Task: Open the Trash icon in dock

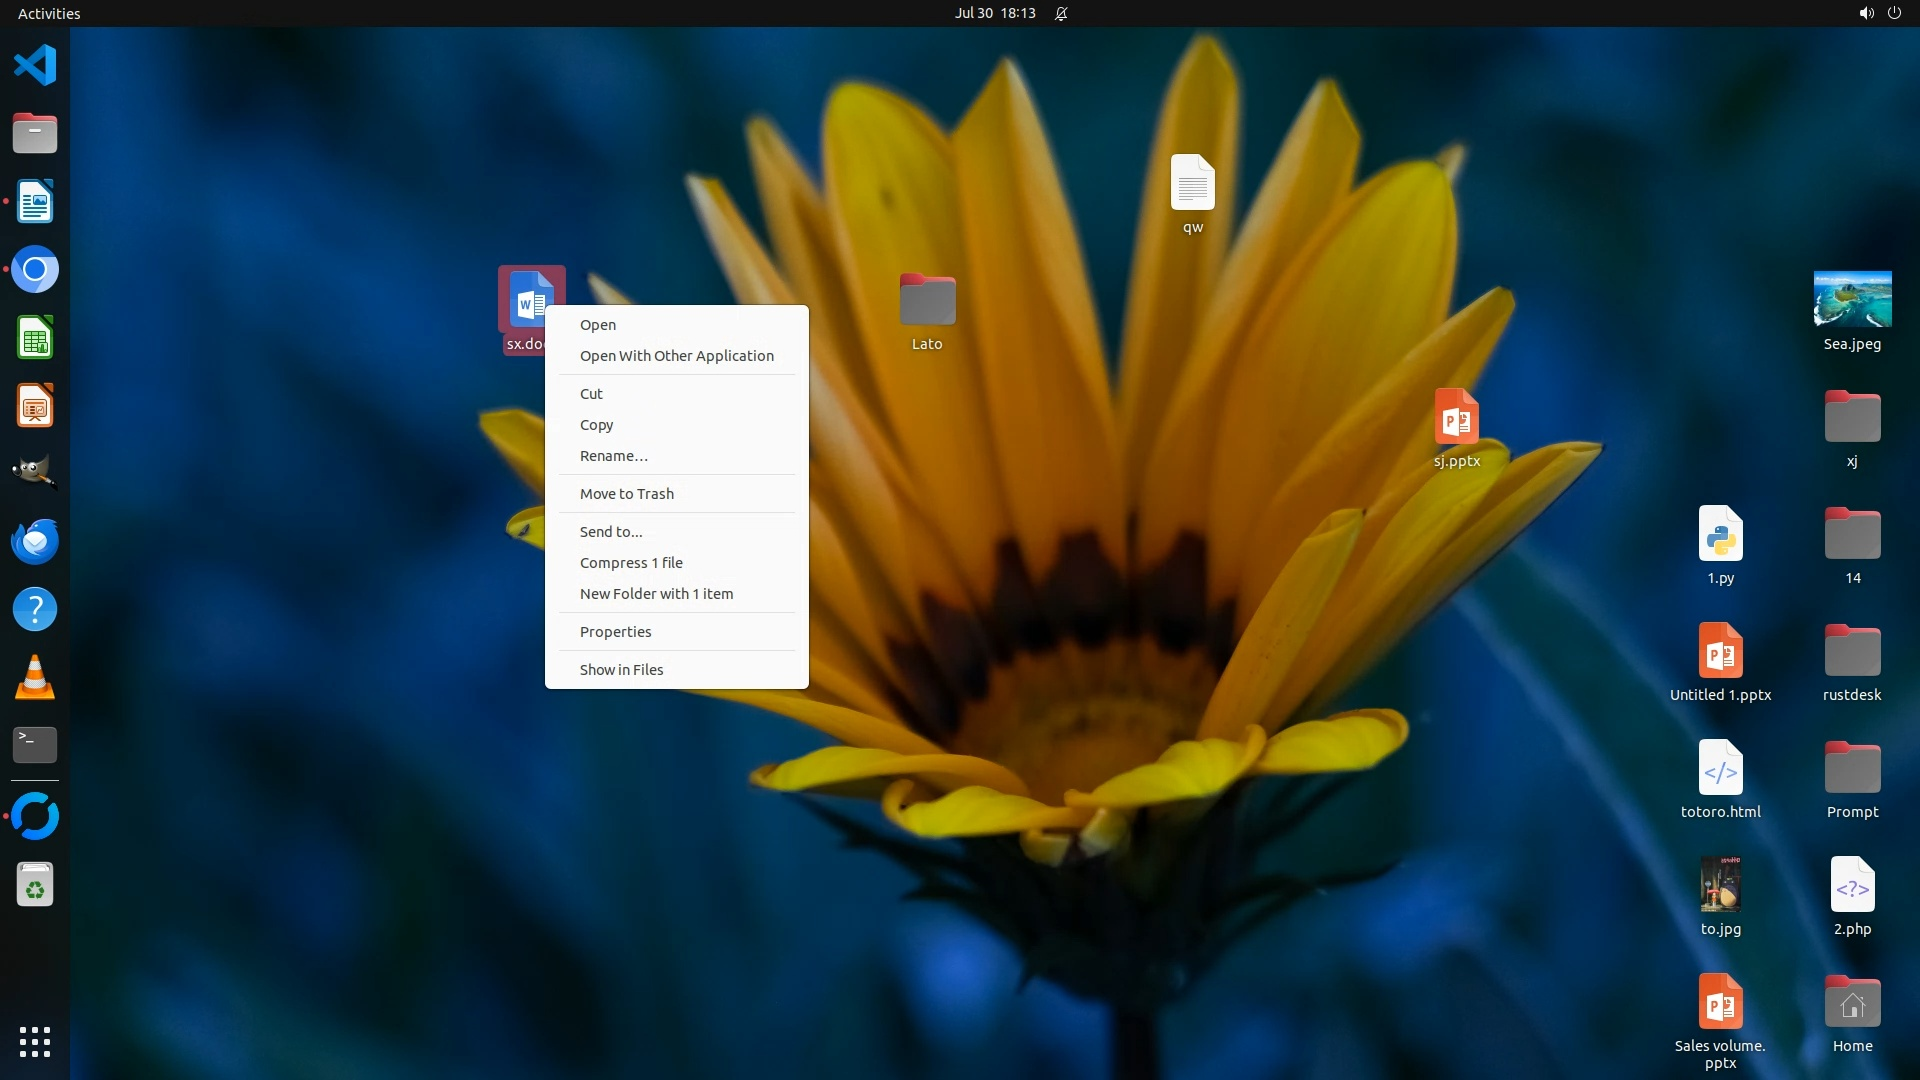Action: (35, 885)
